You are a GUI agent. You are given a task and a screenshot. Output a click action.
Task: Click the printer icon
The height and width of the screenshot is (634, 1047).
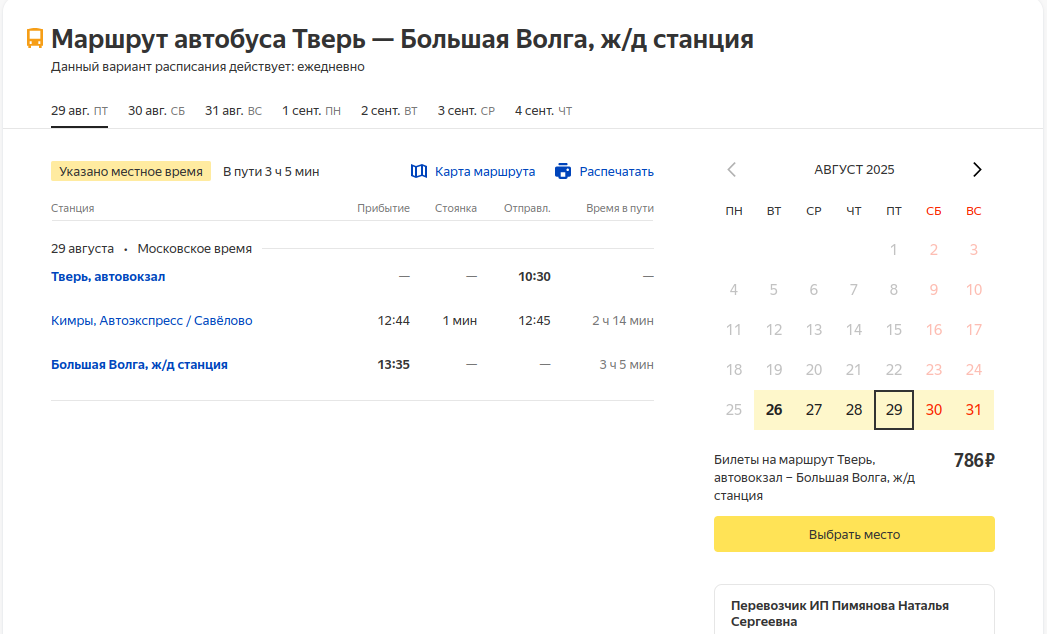pyautogui.click(x=563, y=172)
